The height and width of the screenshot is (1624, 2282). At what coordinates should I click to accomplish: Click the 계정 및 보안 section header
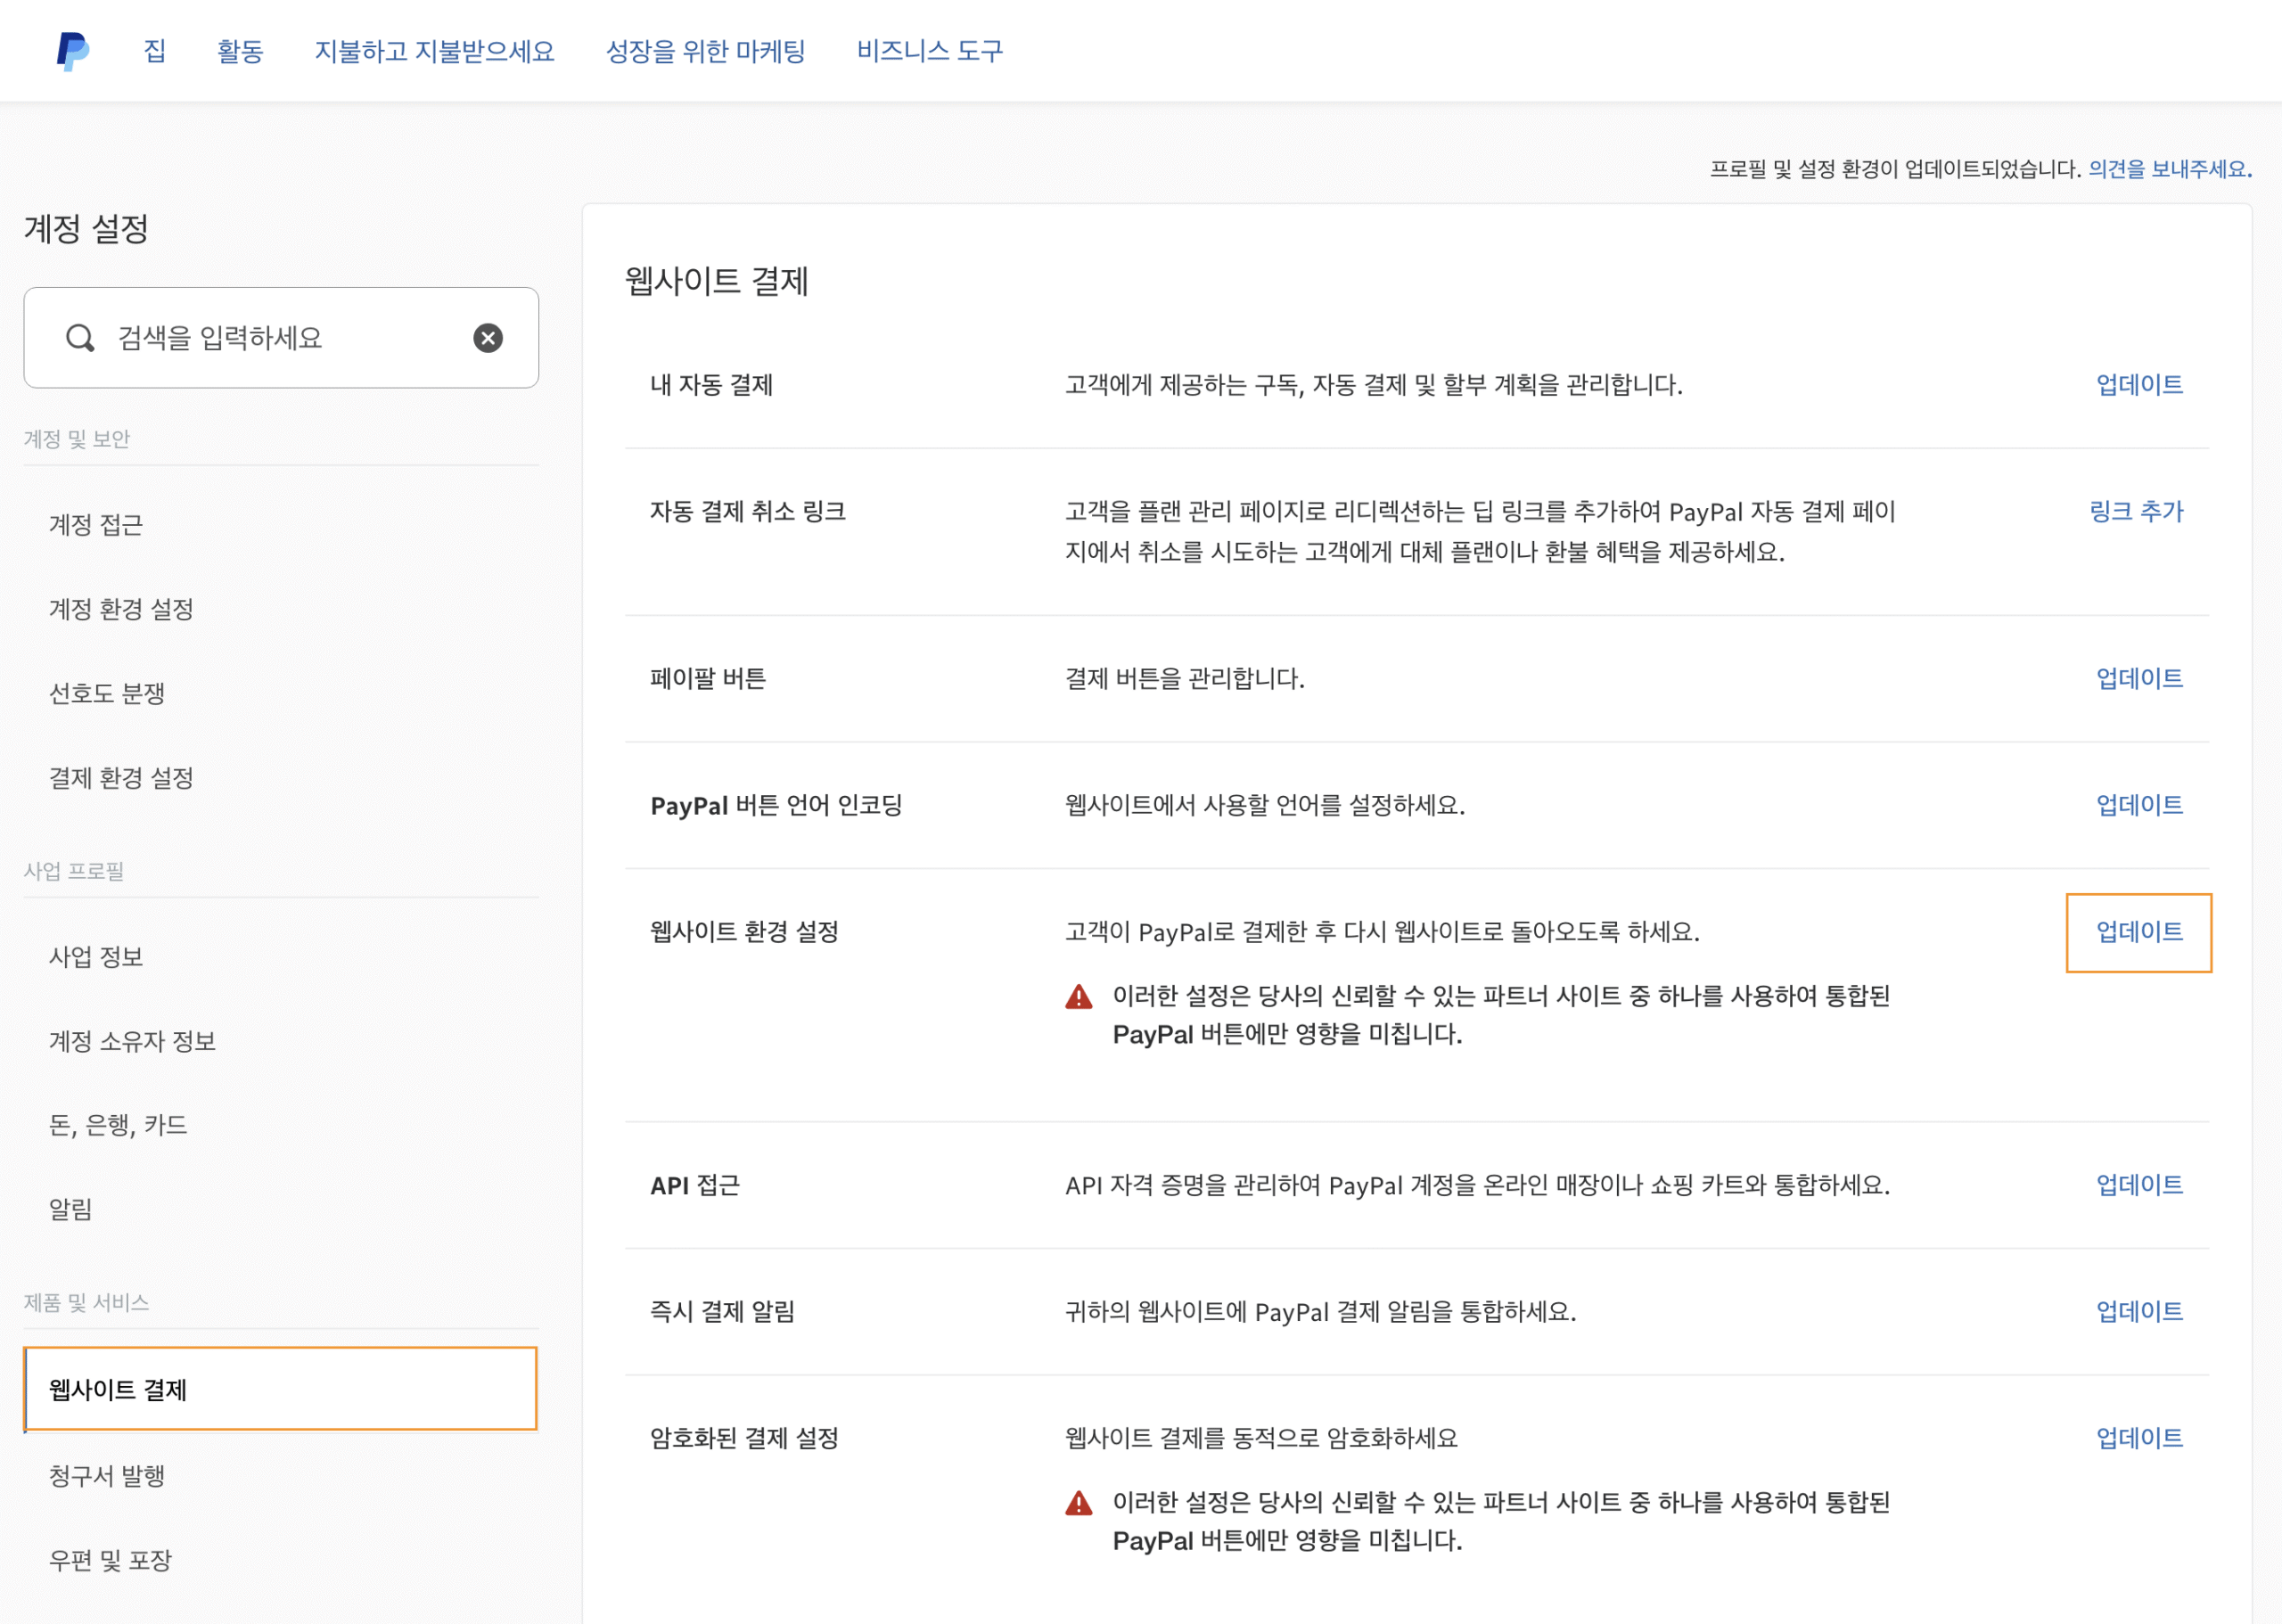point(77,439)
